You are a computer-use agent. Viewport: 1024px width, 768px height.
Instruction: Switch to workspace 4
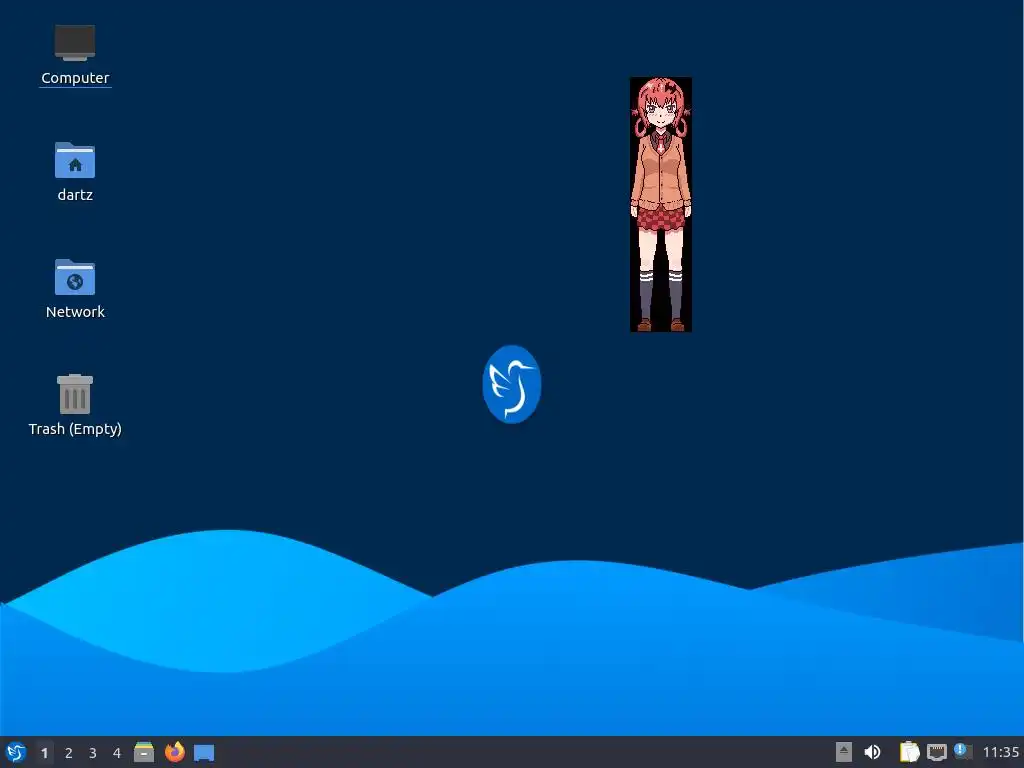117,753
